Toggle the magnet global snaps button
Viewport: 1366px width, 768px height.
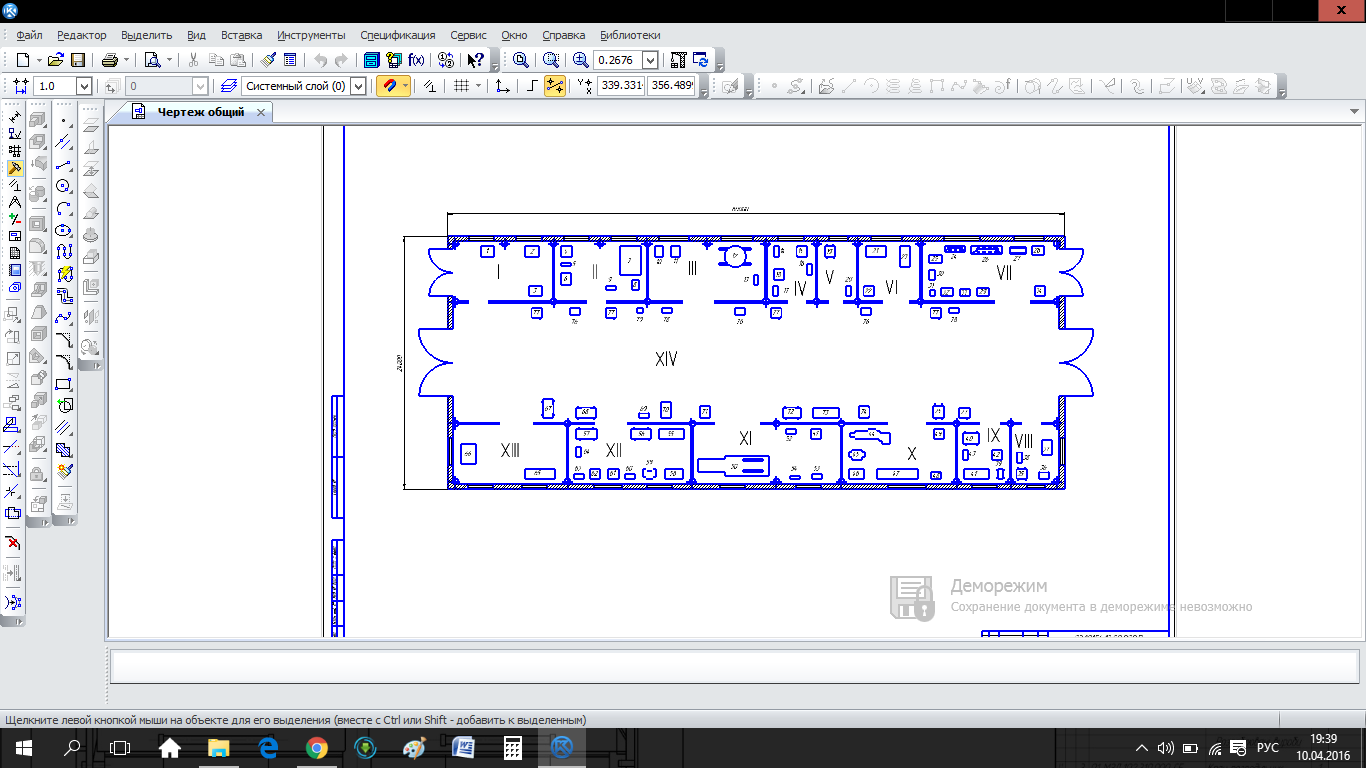pos(389,86)
